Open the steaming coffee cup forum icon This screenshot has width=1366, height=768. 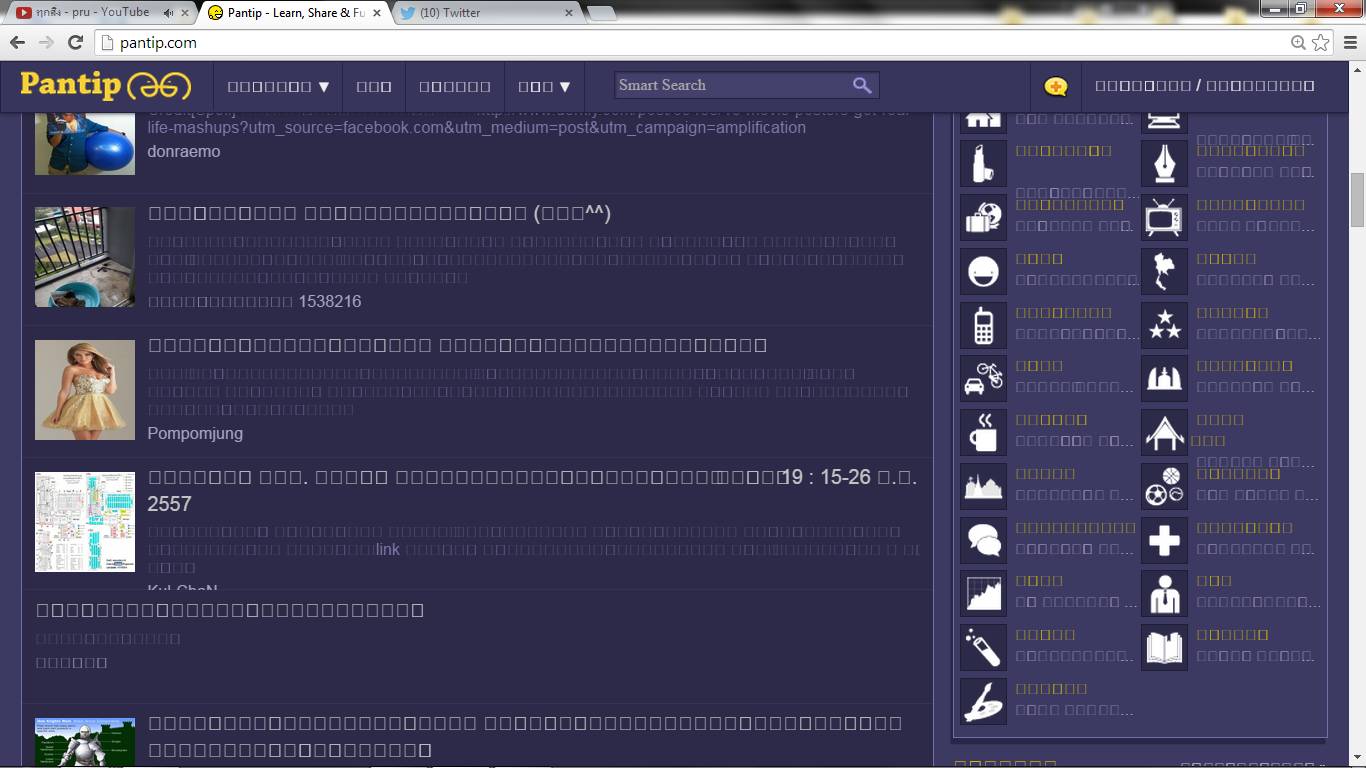click(x=983, y=432)
